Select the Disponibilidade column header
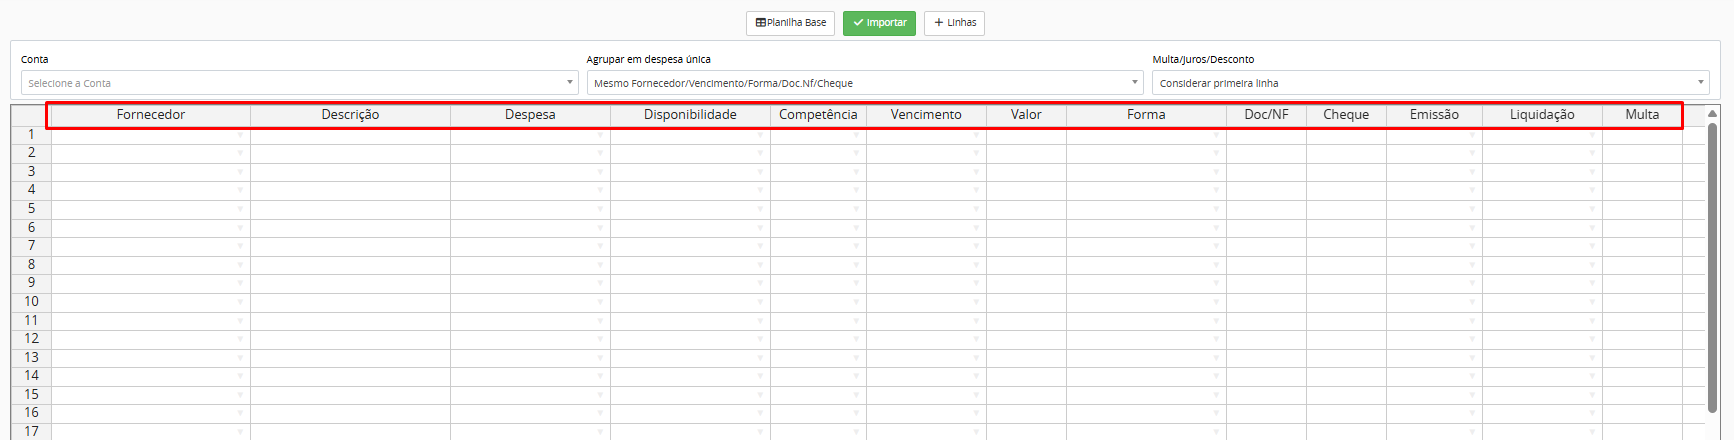The height and width of the screenshot is (440, 1734). click(690, 115)
